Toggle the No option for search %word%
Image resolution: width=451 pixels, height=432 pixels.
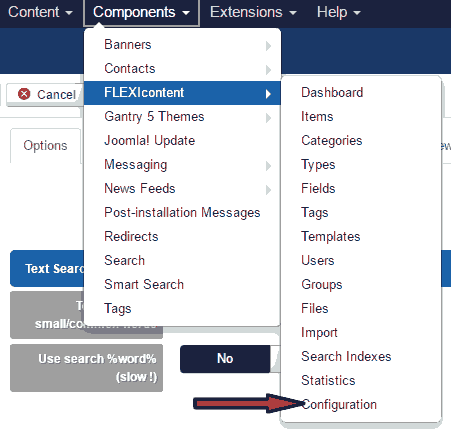(x=225, y=359)
